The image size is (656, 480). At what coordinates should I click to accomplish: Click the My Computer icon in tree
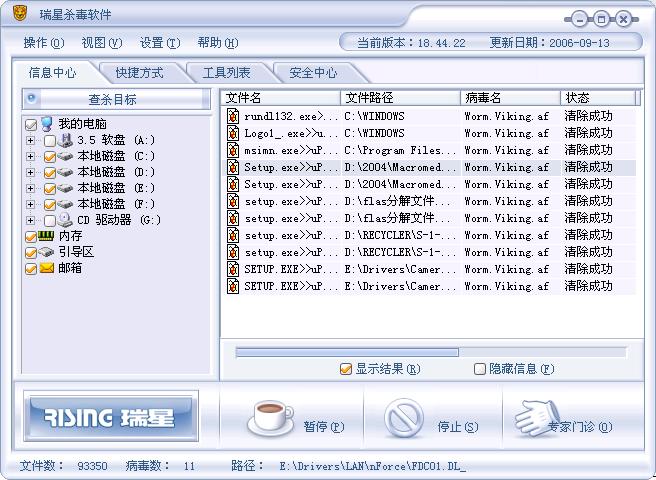click(47, 124)
